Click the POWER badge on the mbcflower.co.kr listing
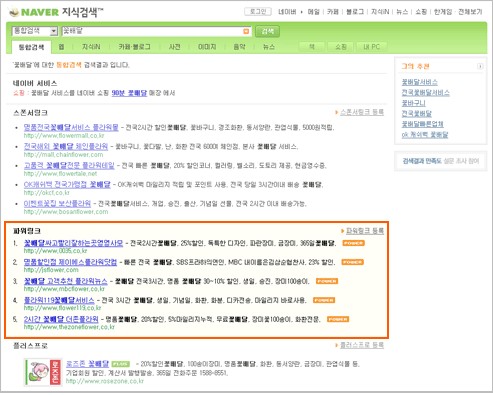The height and width of the screenshot is (395, 493). tap(327, 281)
